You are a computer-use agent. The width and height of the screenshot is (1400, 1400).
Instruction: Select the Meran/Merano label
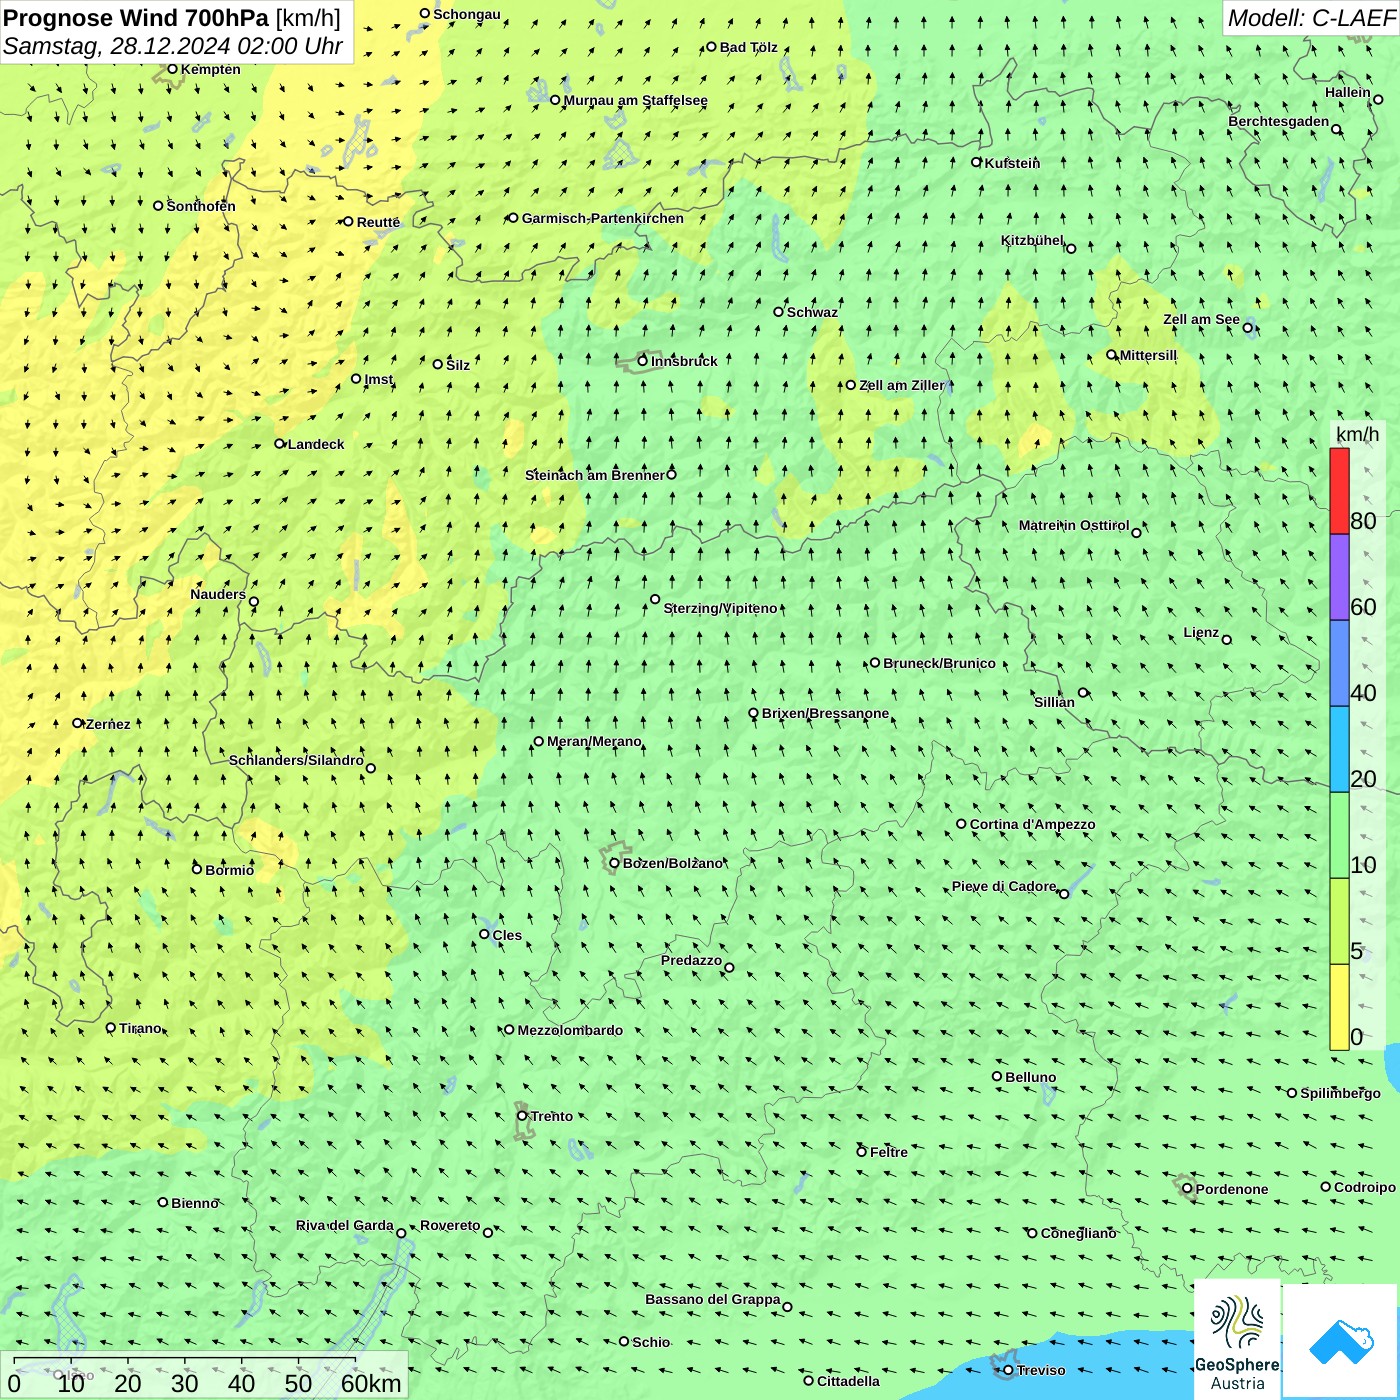pyautogui.click(x=594, y=741)
